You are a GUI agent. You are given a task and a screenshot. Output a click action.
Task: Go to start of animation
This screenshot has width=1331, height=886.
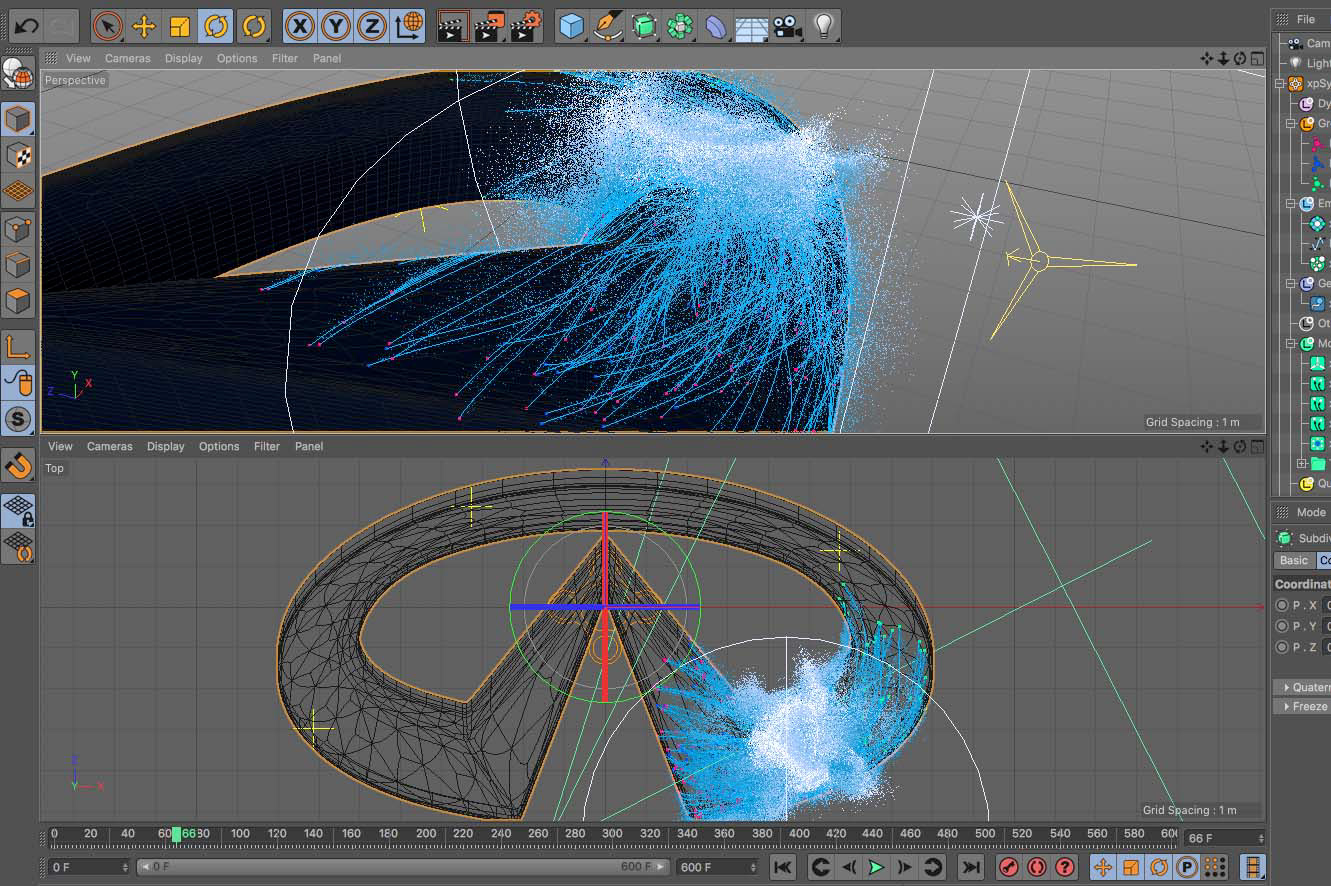[x=783, y=867]
